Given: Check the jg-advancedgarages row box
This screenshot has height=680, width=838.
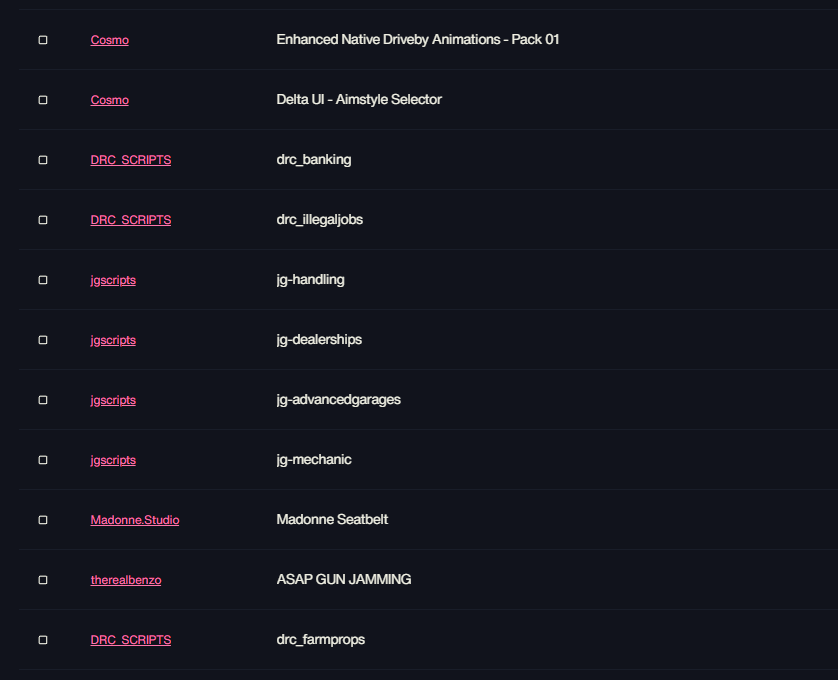Looking at the screenshot, I should (43, 400).
